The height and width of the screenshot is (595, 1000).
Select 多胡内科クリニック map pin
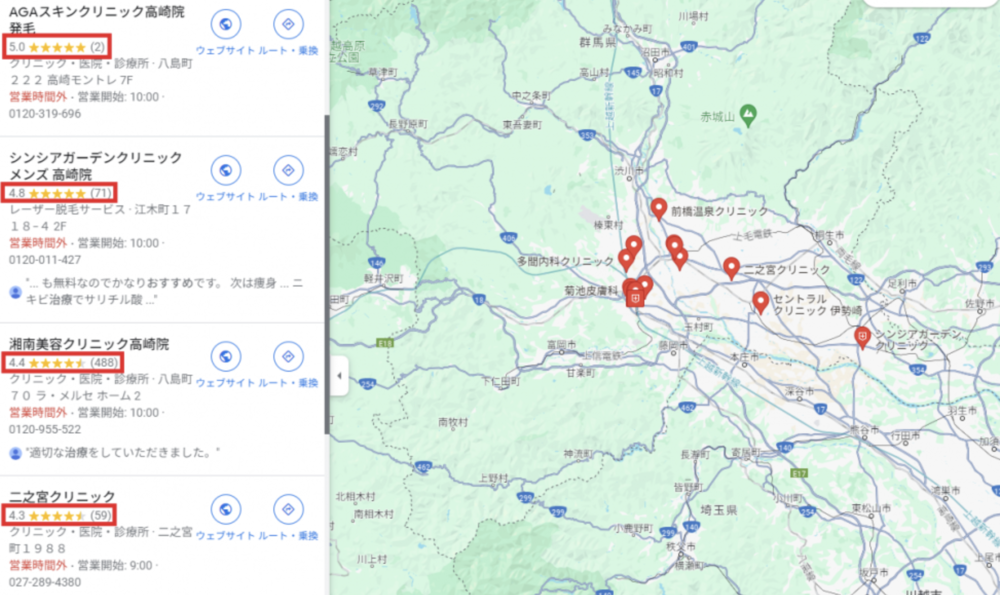pos(626,260)
